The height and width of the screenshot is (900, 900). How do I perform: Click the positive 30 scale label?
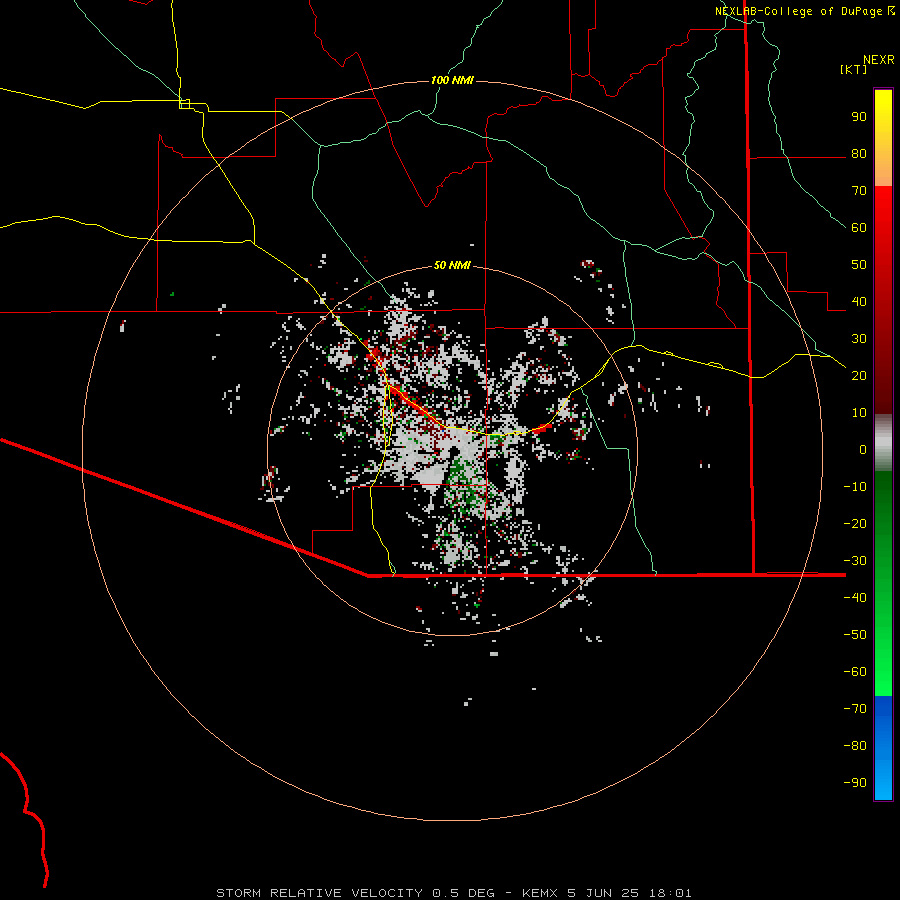tap(859, 339)
